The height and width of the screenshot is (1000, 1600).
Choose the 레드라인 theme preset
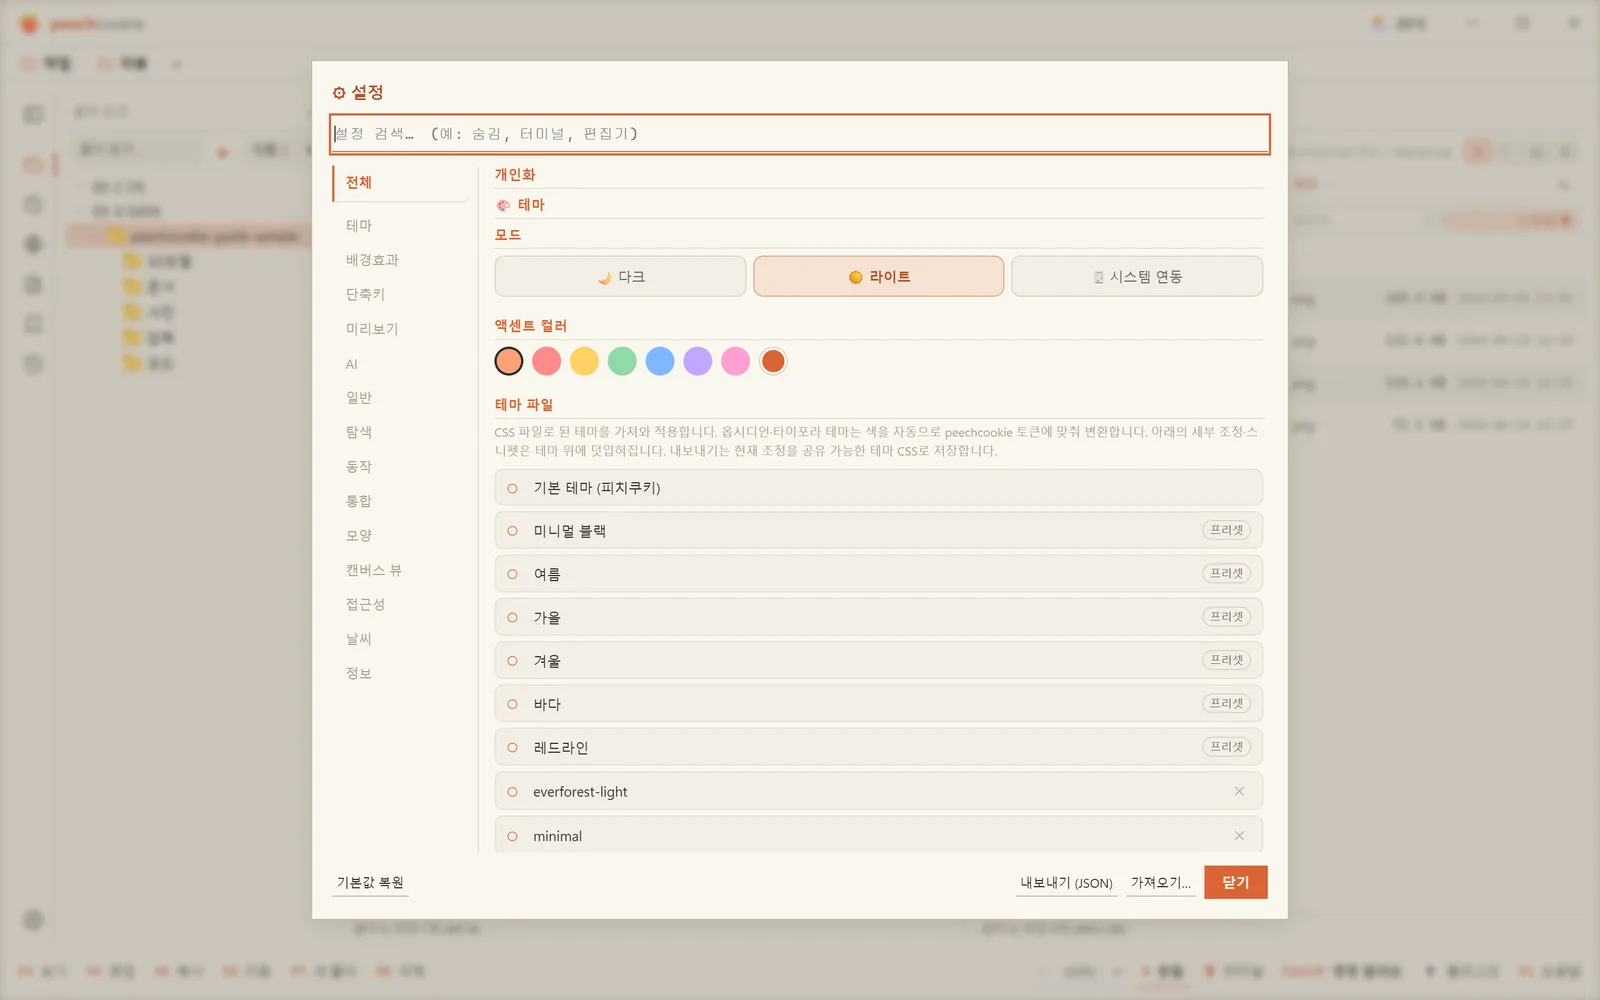point(879,748)
